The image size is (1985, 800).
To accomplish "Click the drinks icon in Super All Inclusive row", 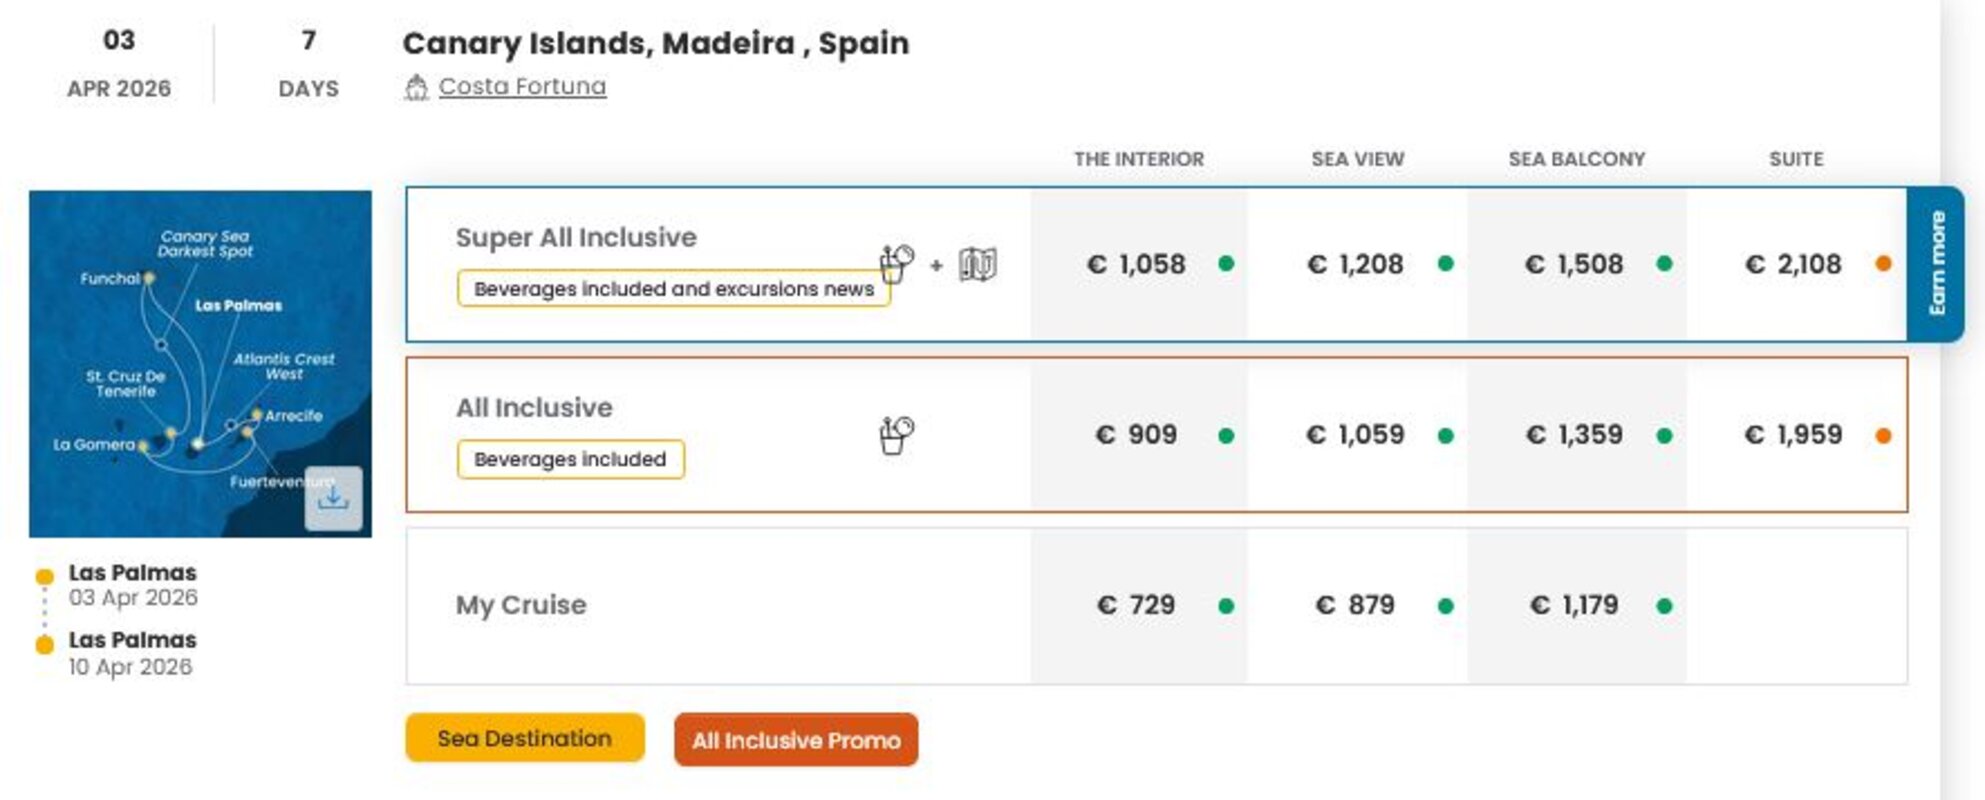I will (896, 264).
